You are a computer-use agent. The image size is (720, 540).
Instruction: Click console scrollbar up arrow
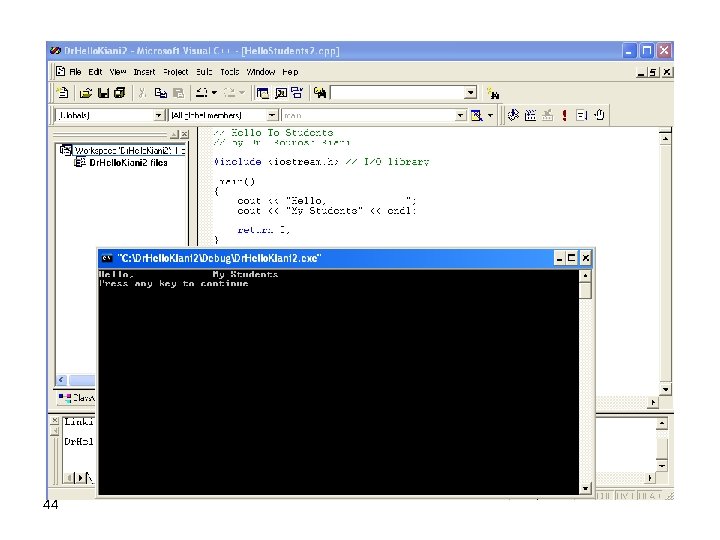(x=585, y=276)
